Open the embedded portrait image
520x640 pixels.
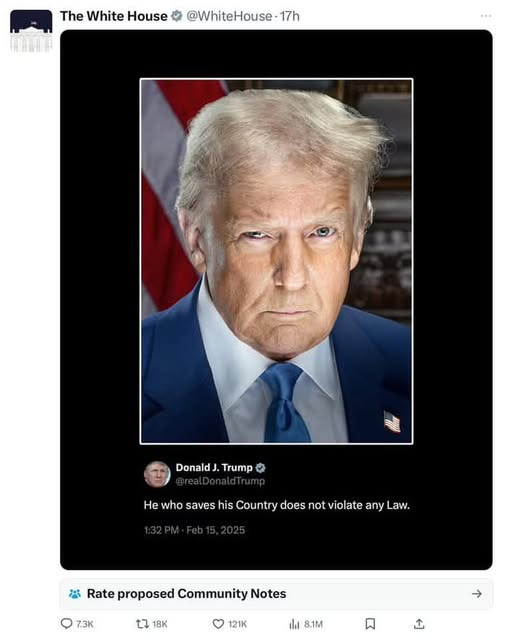pos(276,261)
